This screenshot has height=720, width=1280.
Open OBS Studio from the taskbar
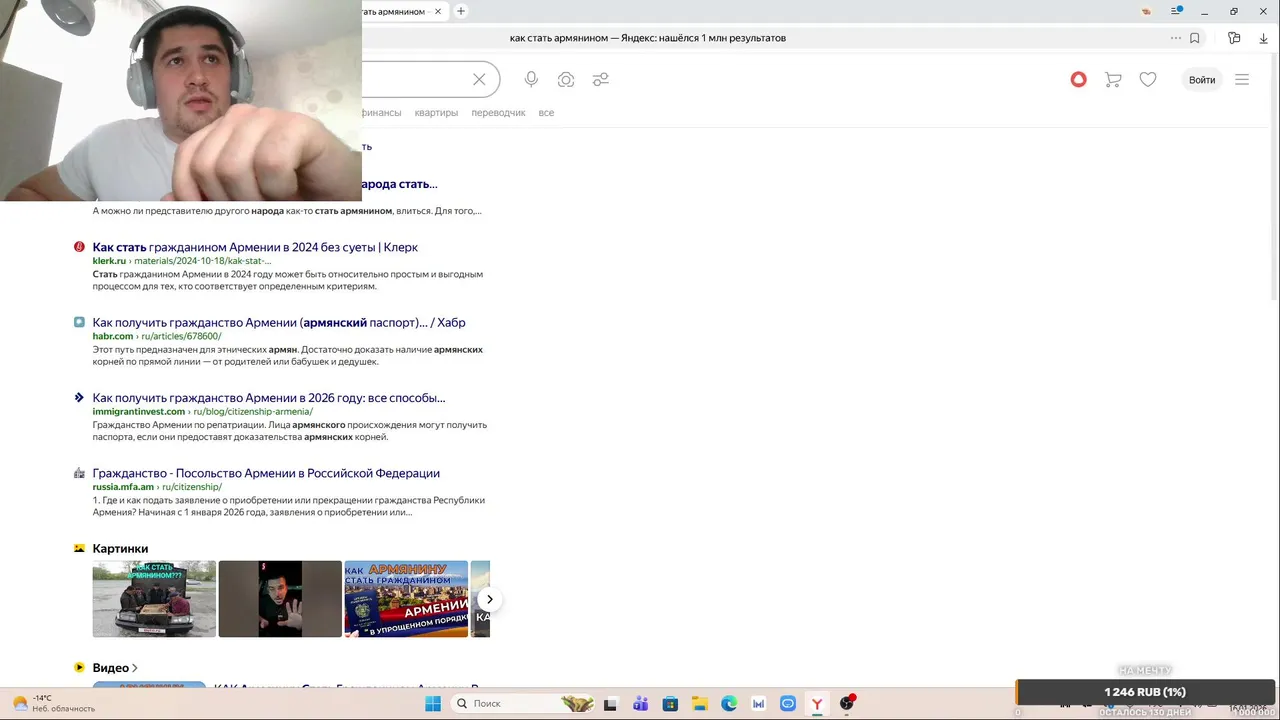click(847, 704)
